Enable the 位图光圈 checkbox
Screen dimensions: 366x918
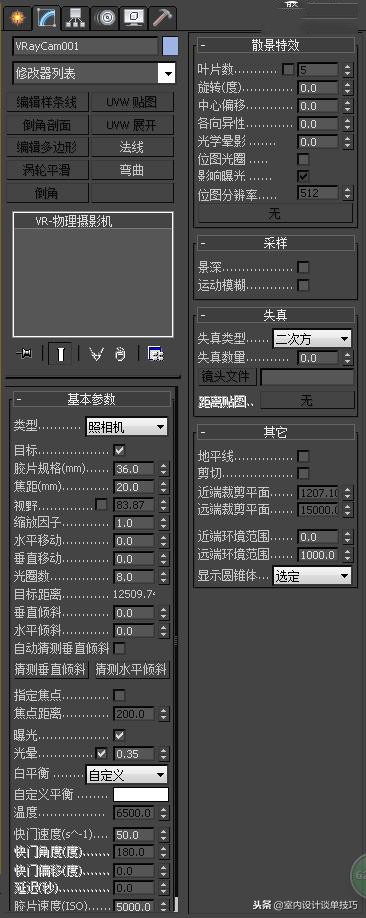click(303, 159)
